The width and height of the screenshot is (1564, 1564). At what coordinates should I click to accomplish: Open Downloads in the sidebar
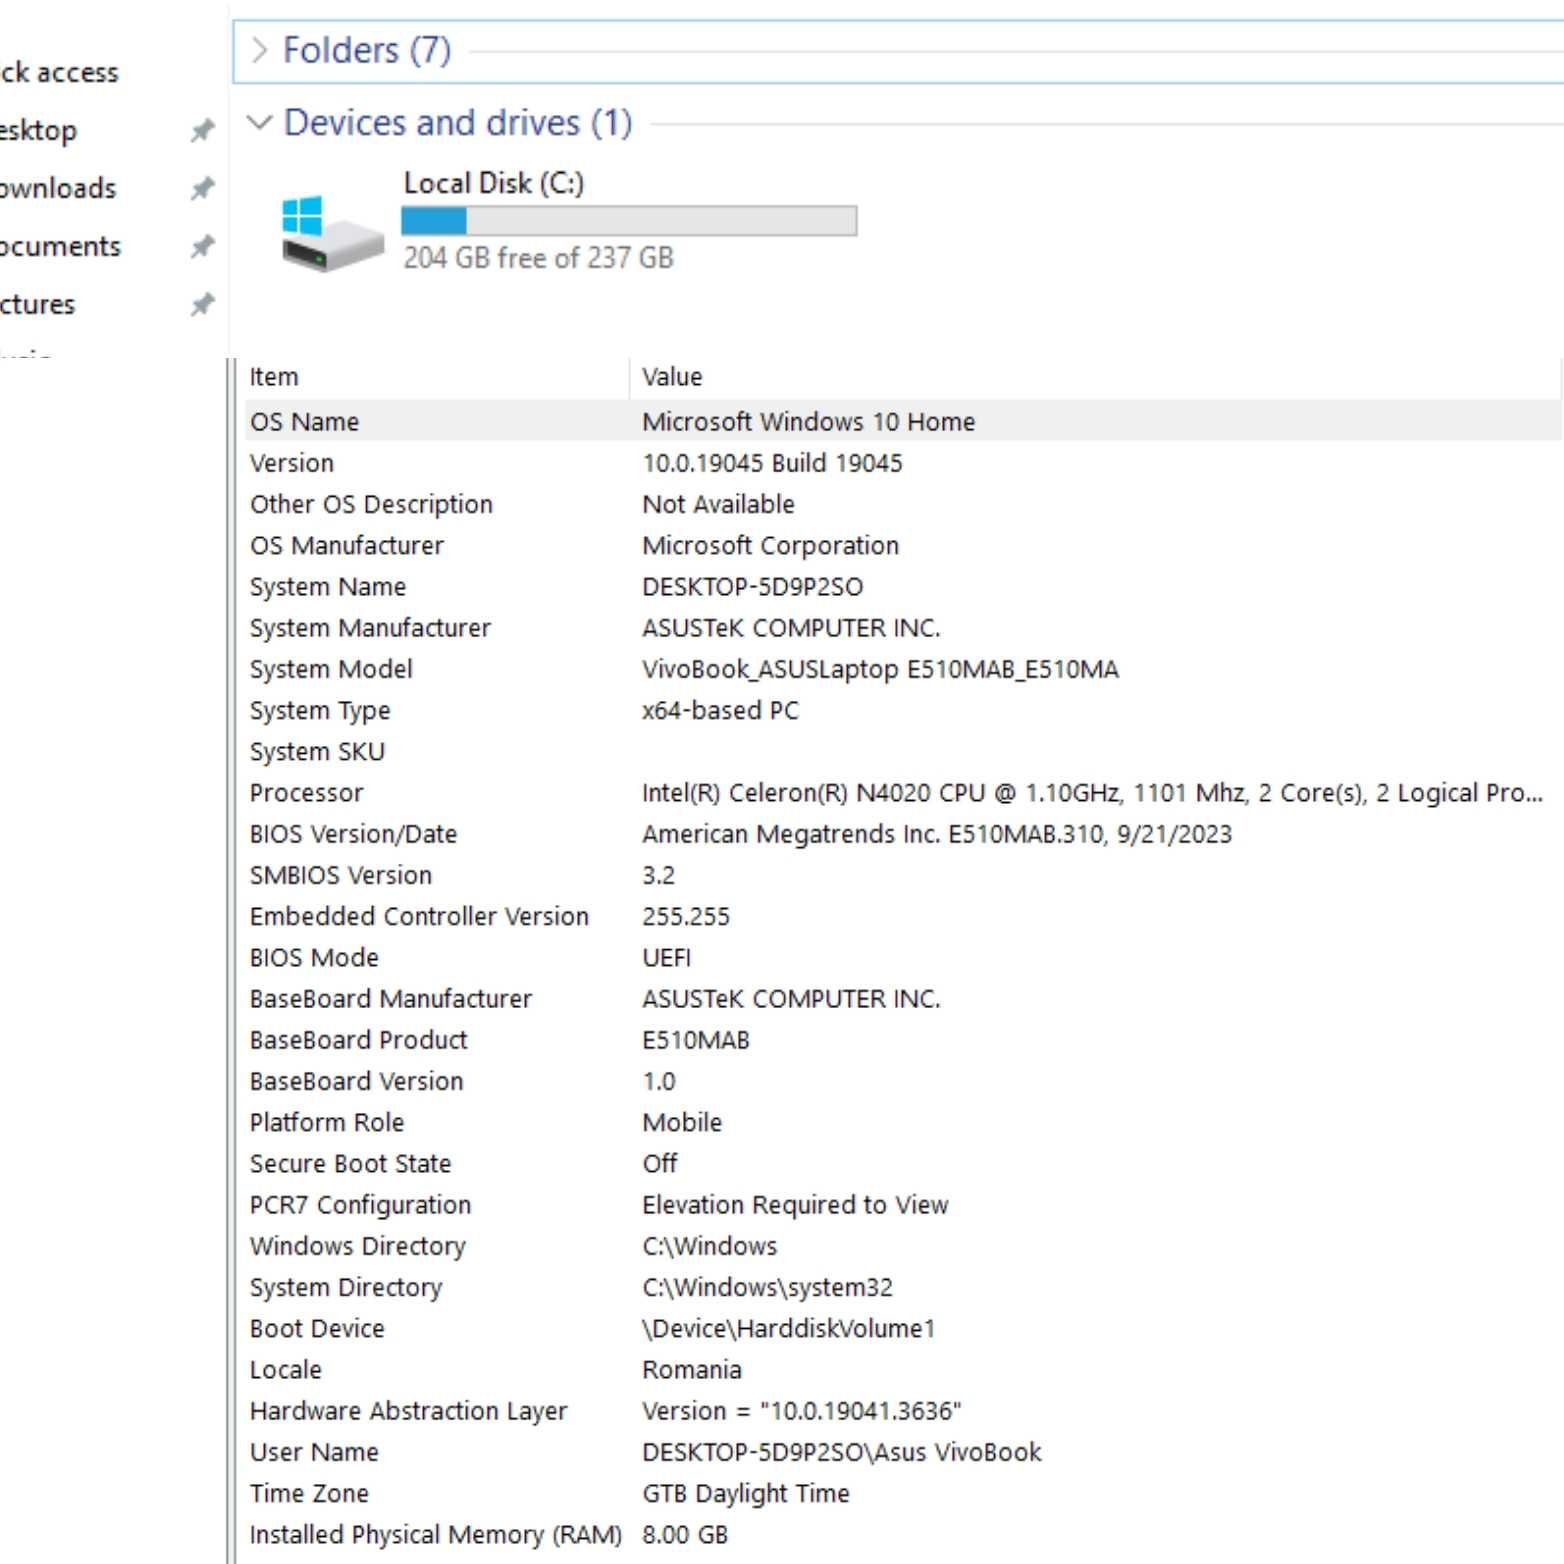(x=58, y=188)
